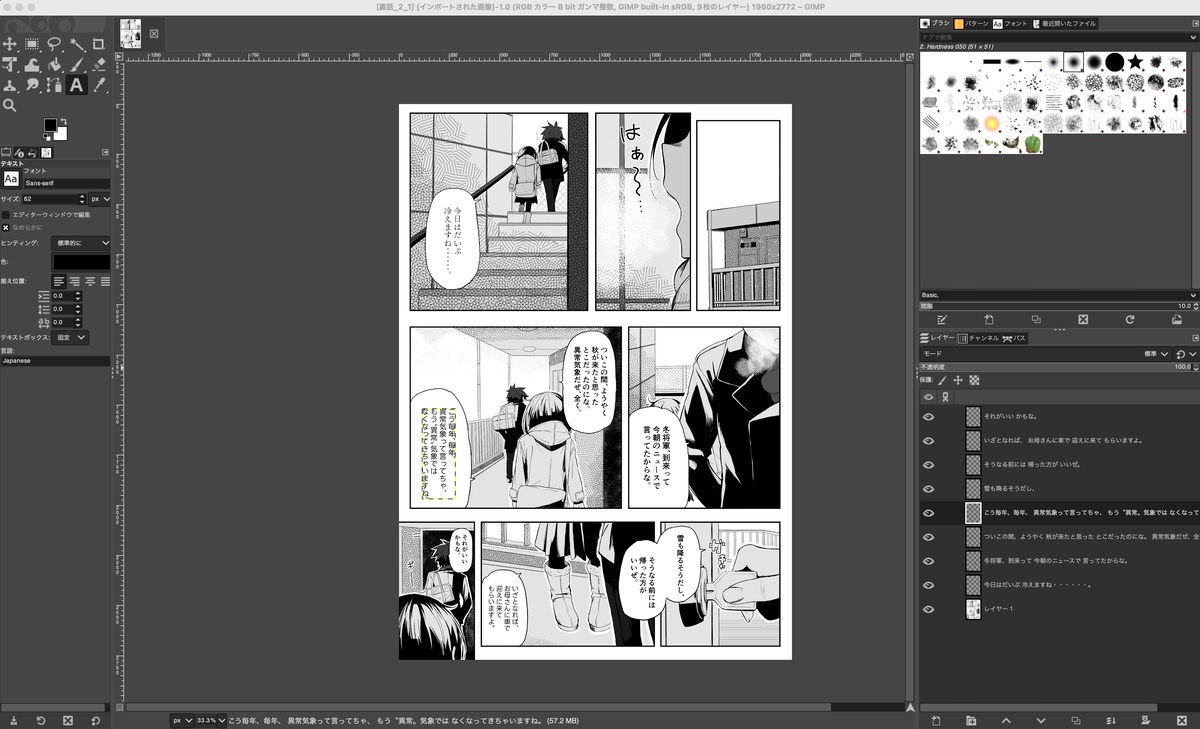1200x729 pixels.
Task: Toggle visibility of レイヤー 1 layer
Action: pyautogui.click(x=928, y=609)
